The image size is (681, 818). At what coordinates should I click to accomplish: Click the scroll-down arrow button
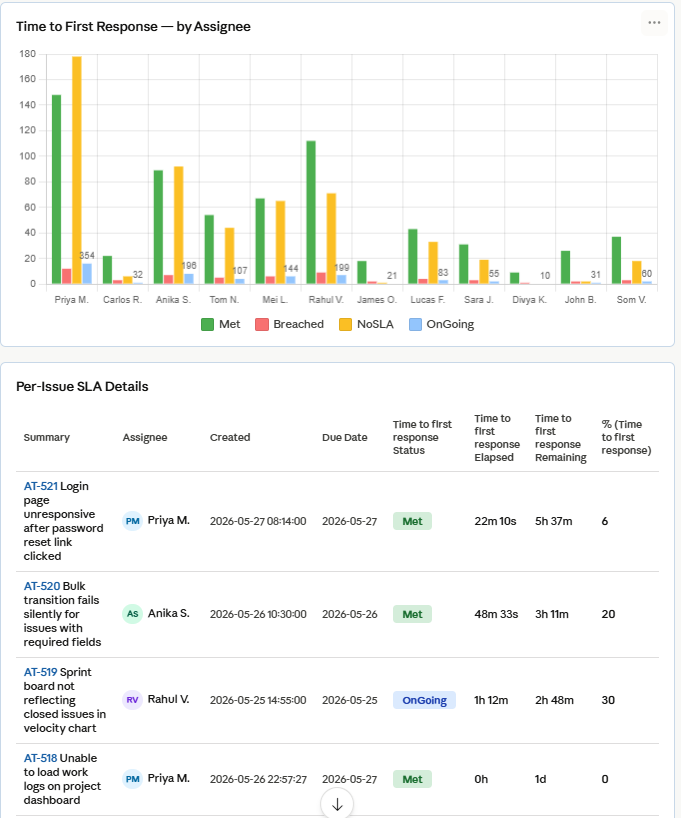337,804
